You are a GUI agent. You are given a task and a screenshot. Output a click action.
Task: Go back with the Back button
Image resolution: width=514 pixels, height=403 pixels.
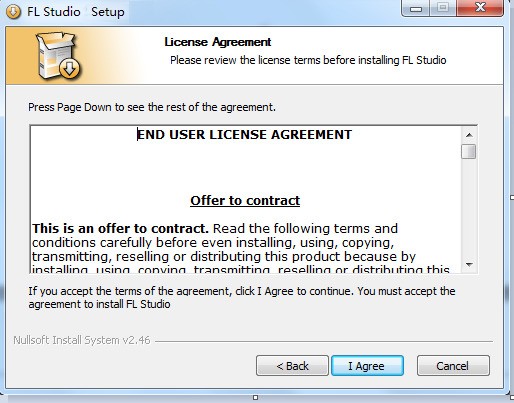(x=292, y=366)
